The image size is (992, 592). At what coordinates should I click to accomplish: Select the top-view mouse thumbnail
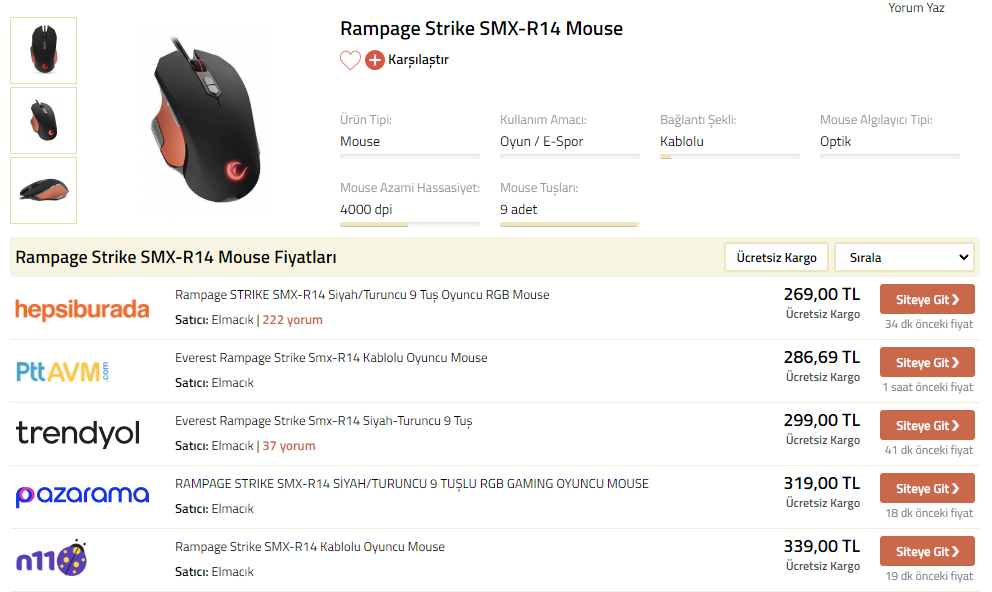(44, 50)
